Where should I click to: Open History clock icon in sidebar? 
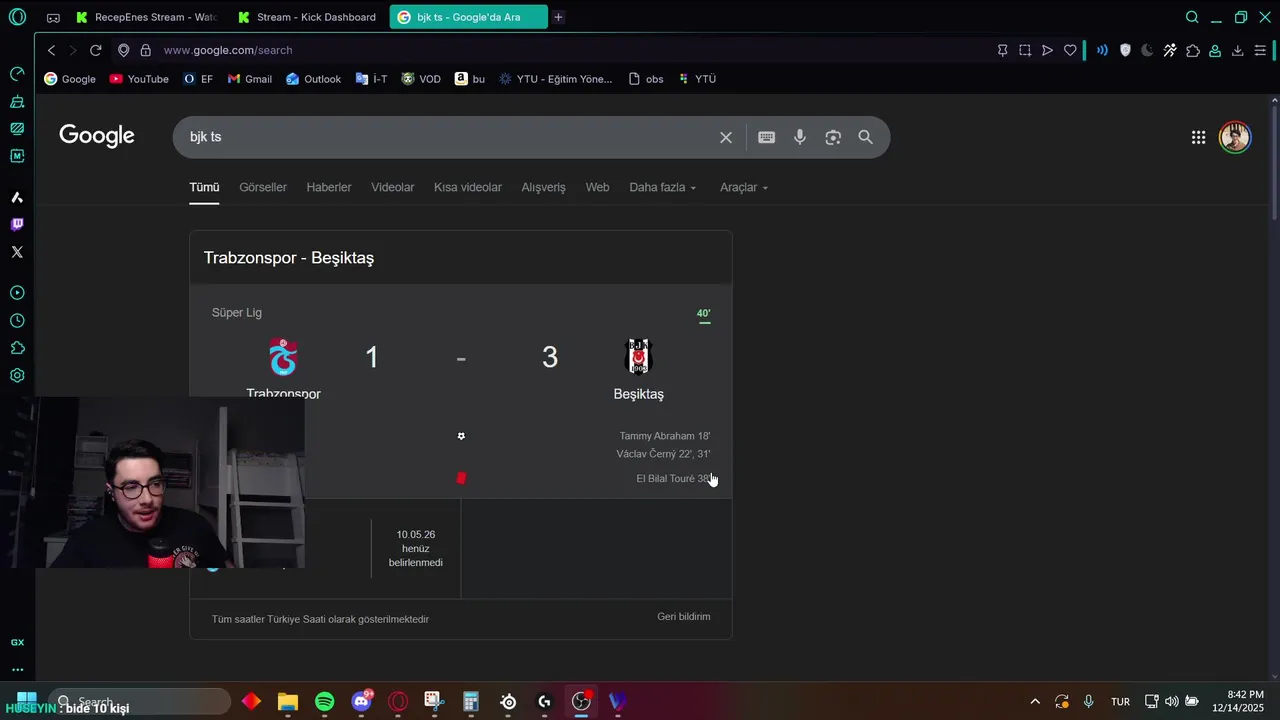pyautogui.click(x=17, y=321)
